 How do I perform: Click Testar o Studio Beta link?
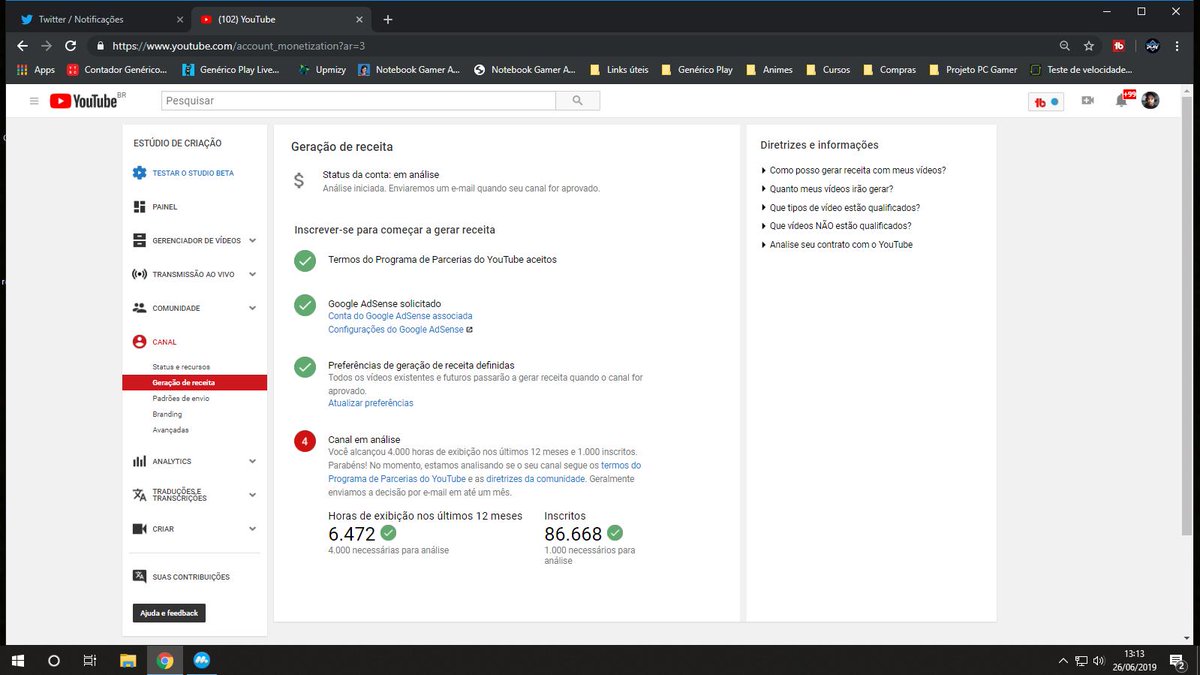193,173
